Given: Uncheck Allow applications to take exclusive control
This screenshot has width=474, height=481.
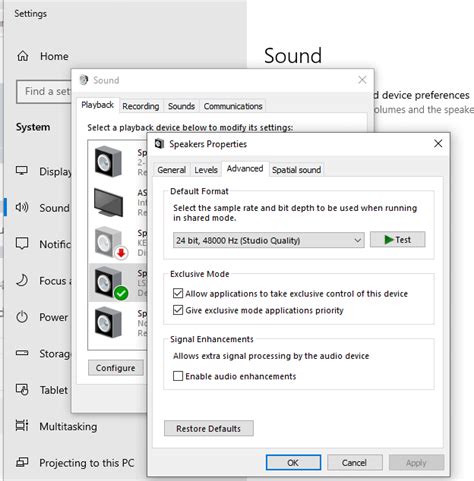Looking at the screenshot, I should pyautogui.click(x=178, y=293).
